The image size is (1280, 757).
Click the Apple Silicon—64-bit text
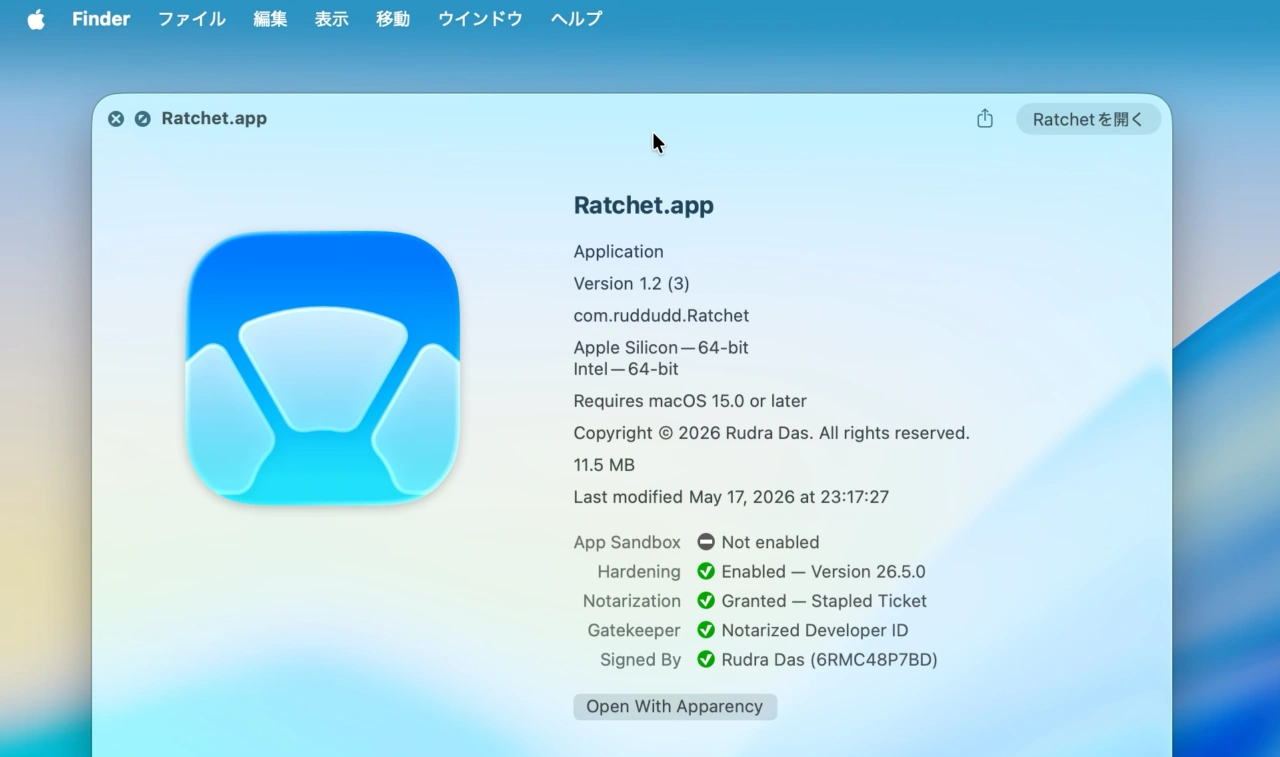661,348
